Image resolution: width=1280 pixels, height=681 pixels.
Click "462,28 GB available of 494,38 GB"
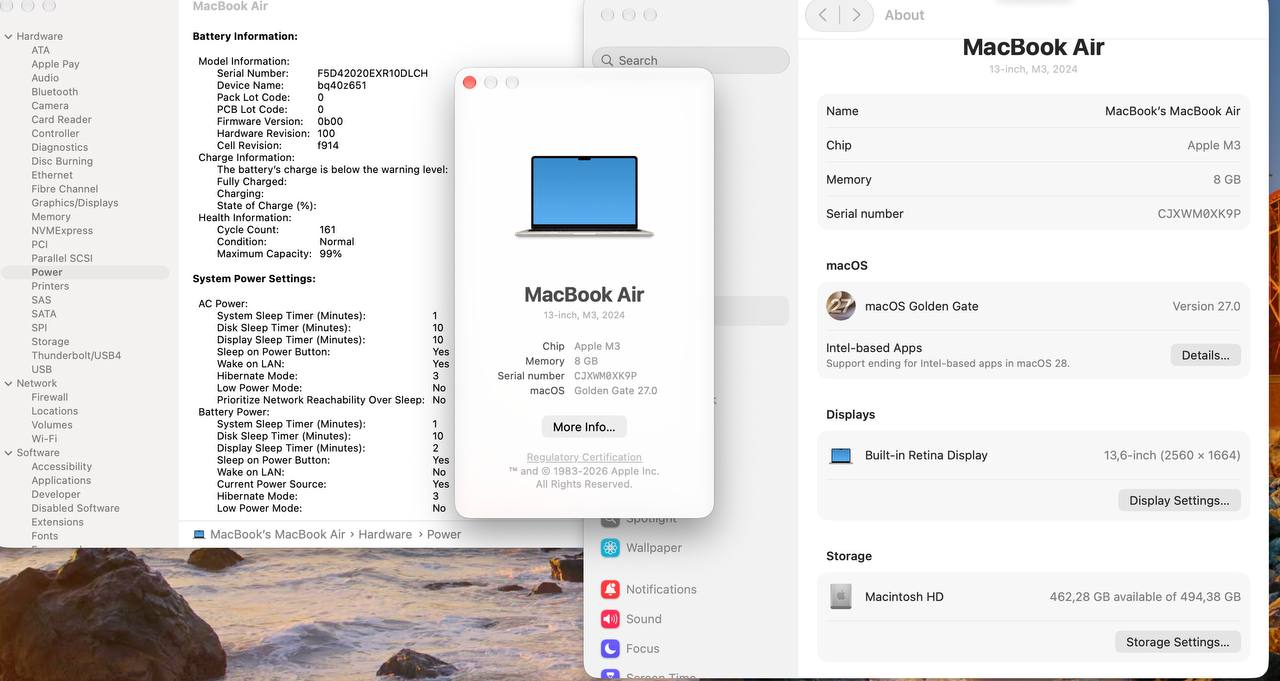tap(1145, 597)
